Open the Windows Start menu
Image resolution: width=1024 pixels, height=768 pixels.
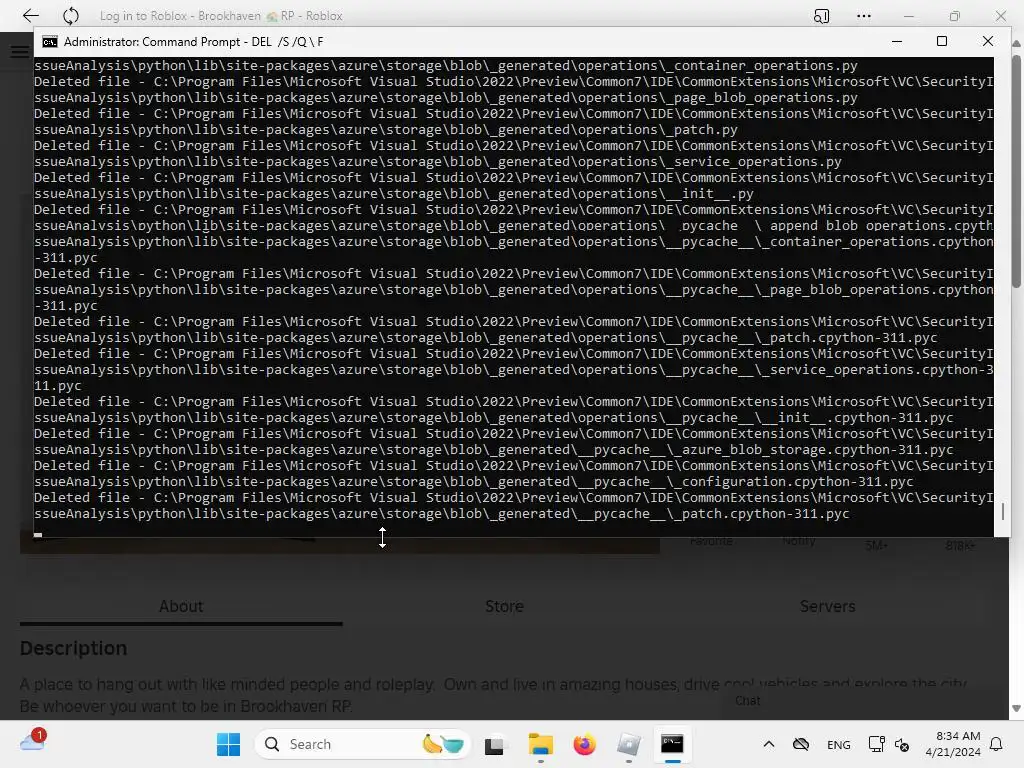229,744
